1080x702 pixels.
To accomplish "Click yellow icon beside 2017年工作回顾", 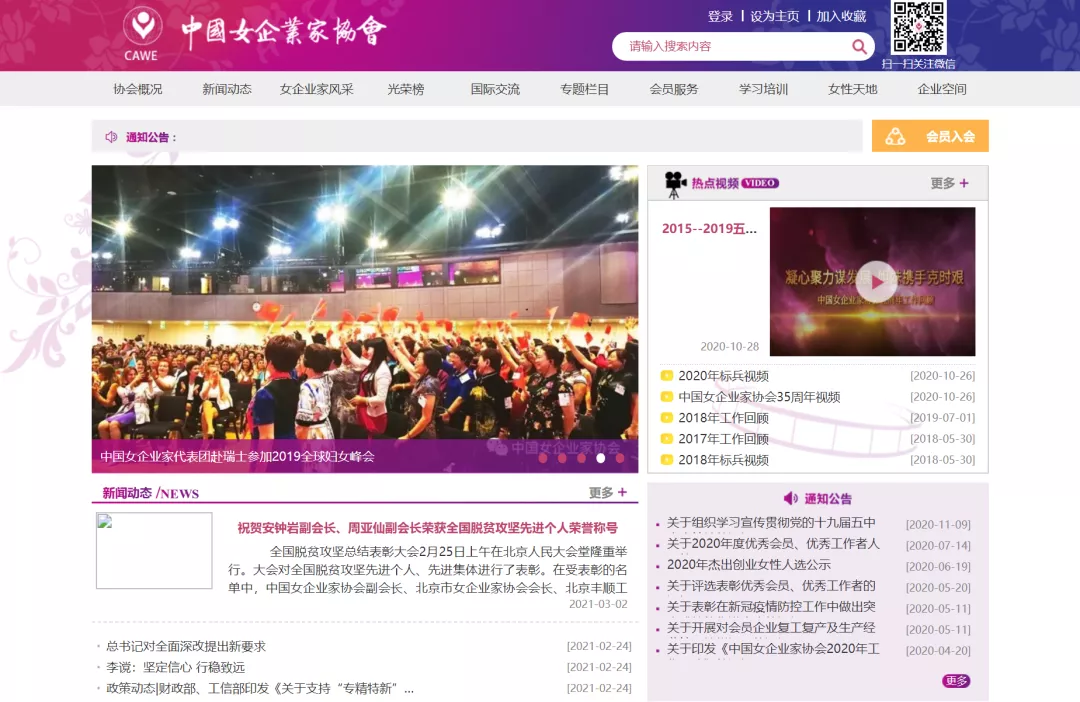I will [x=666, y=439].
